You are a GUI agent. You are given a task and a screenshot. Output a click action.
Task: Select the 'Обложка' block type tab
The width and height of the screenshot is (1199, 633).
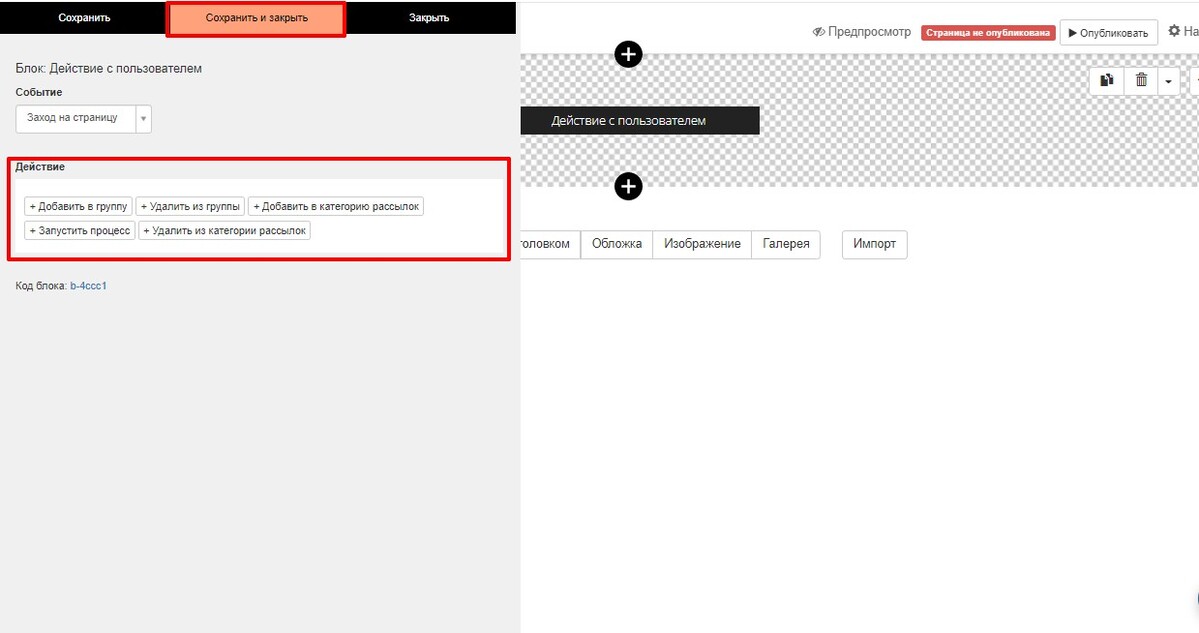point(616,244)
